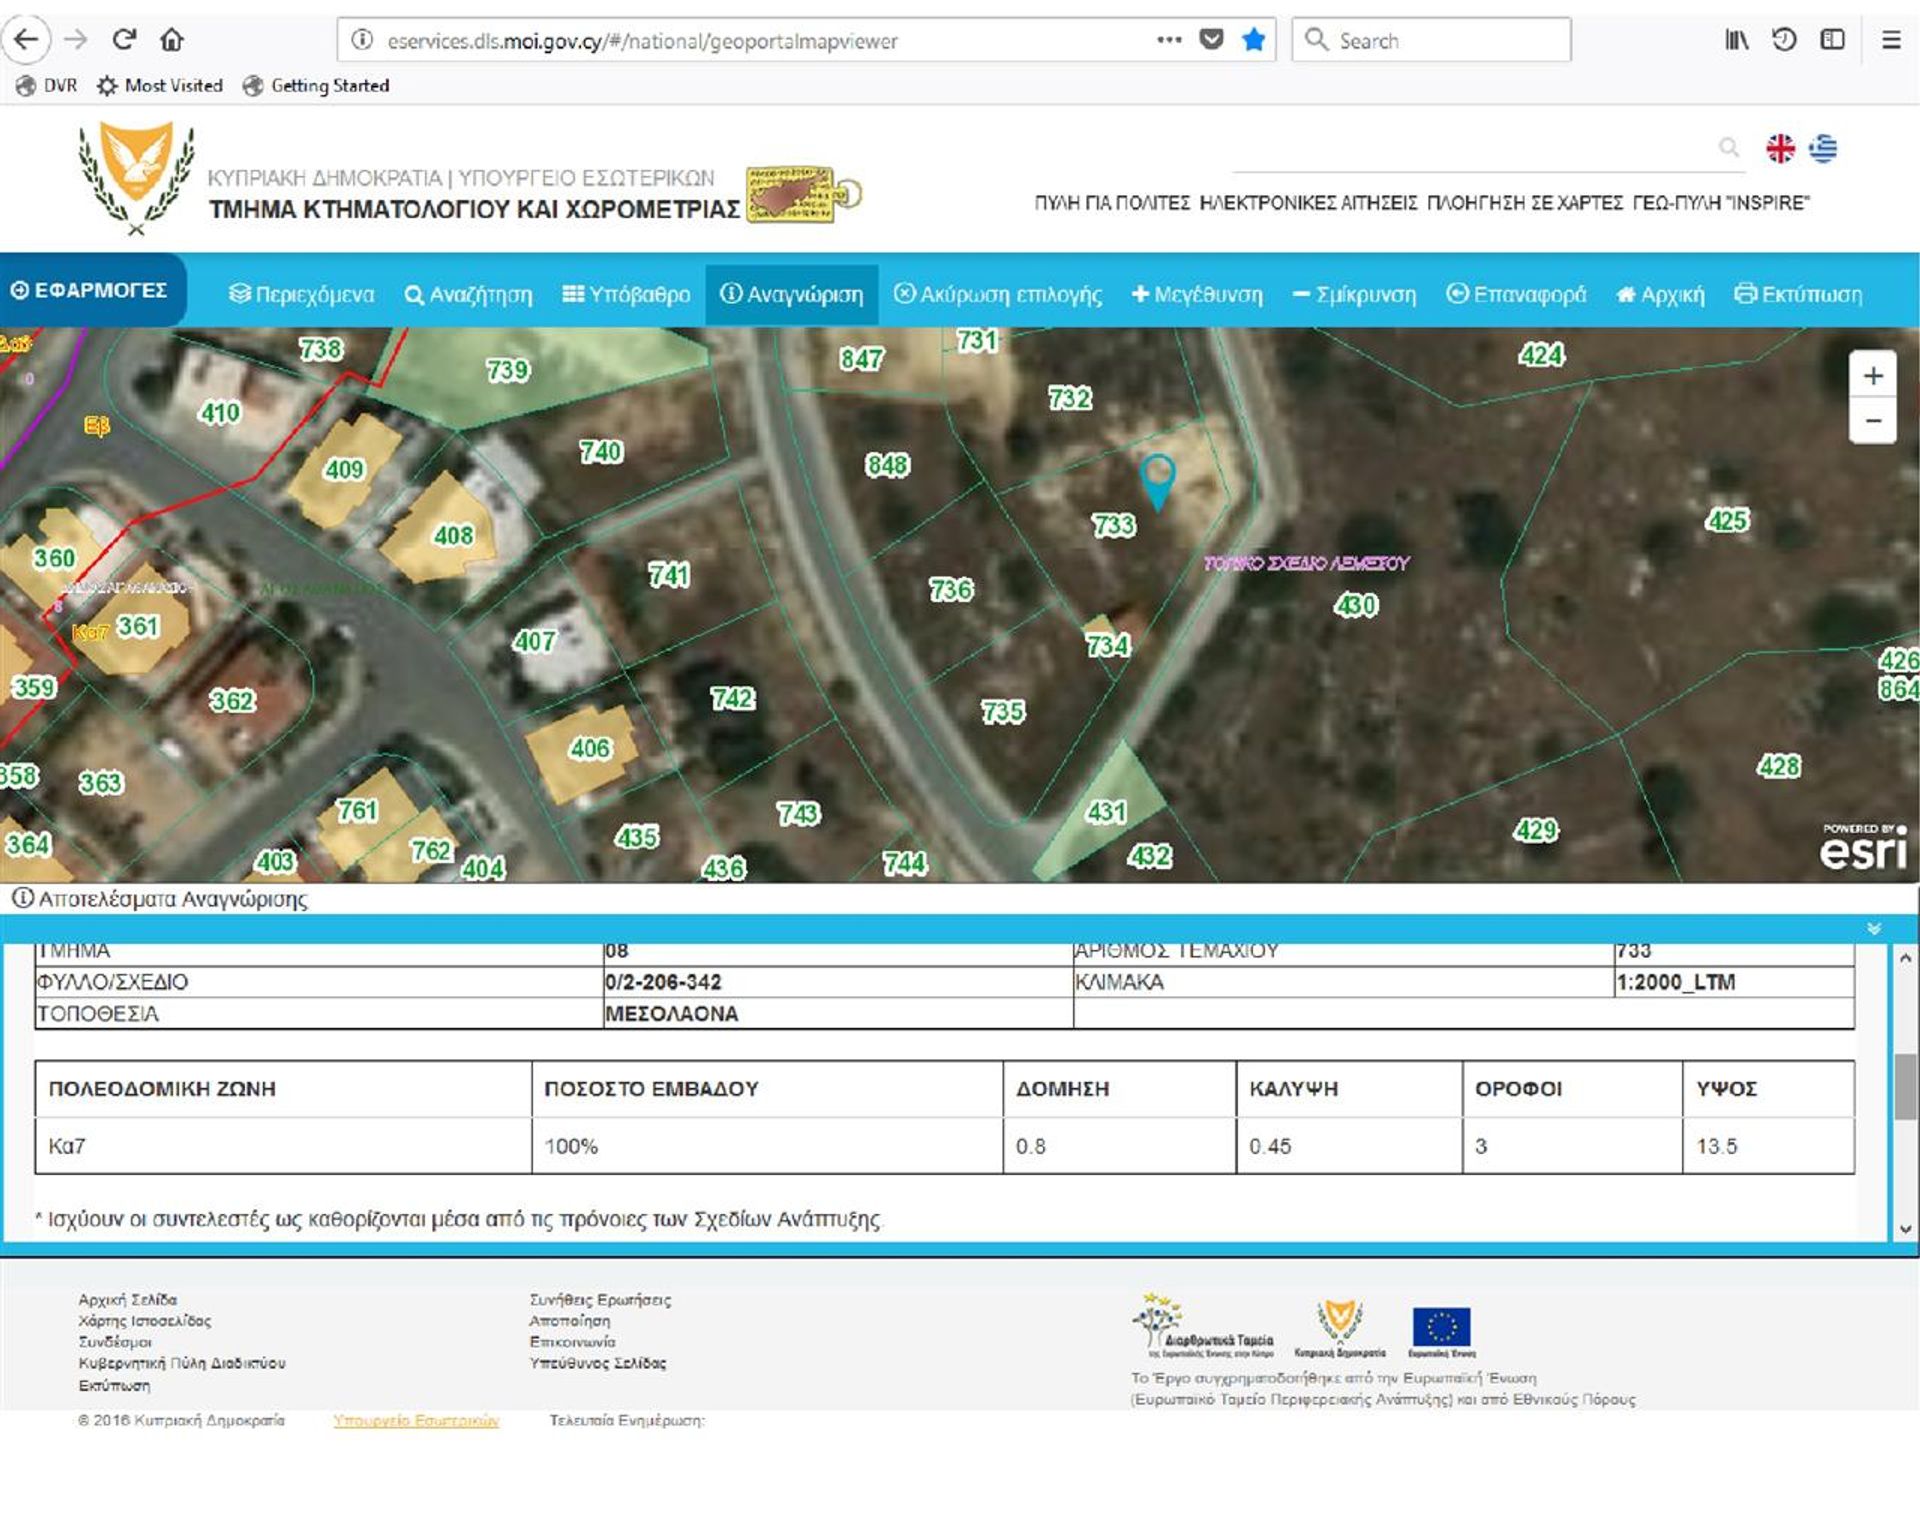Open Επικοινωνία footer link
1920x1536 pixels.
(572, 1342)
